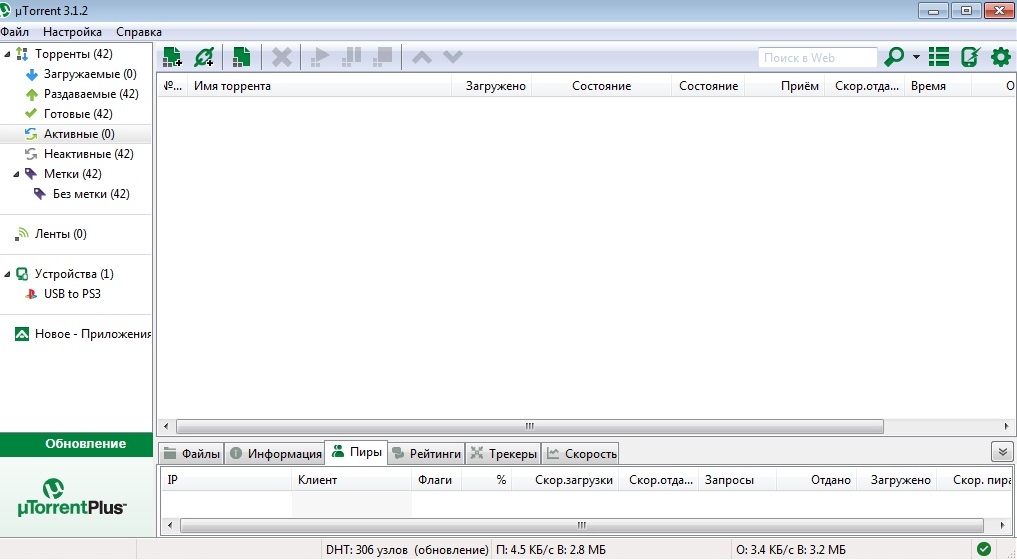
Task: Click the green list view icon in toolbar
Action: click(x=938, y=57)
